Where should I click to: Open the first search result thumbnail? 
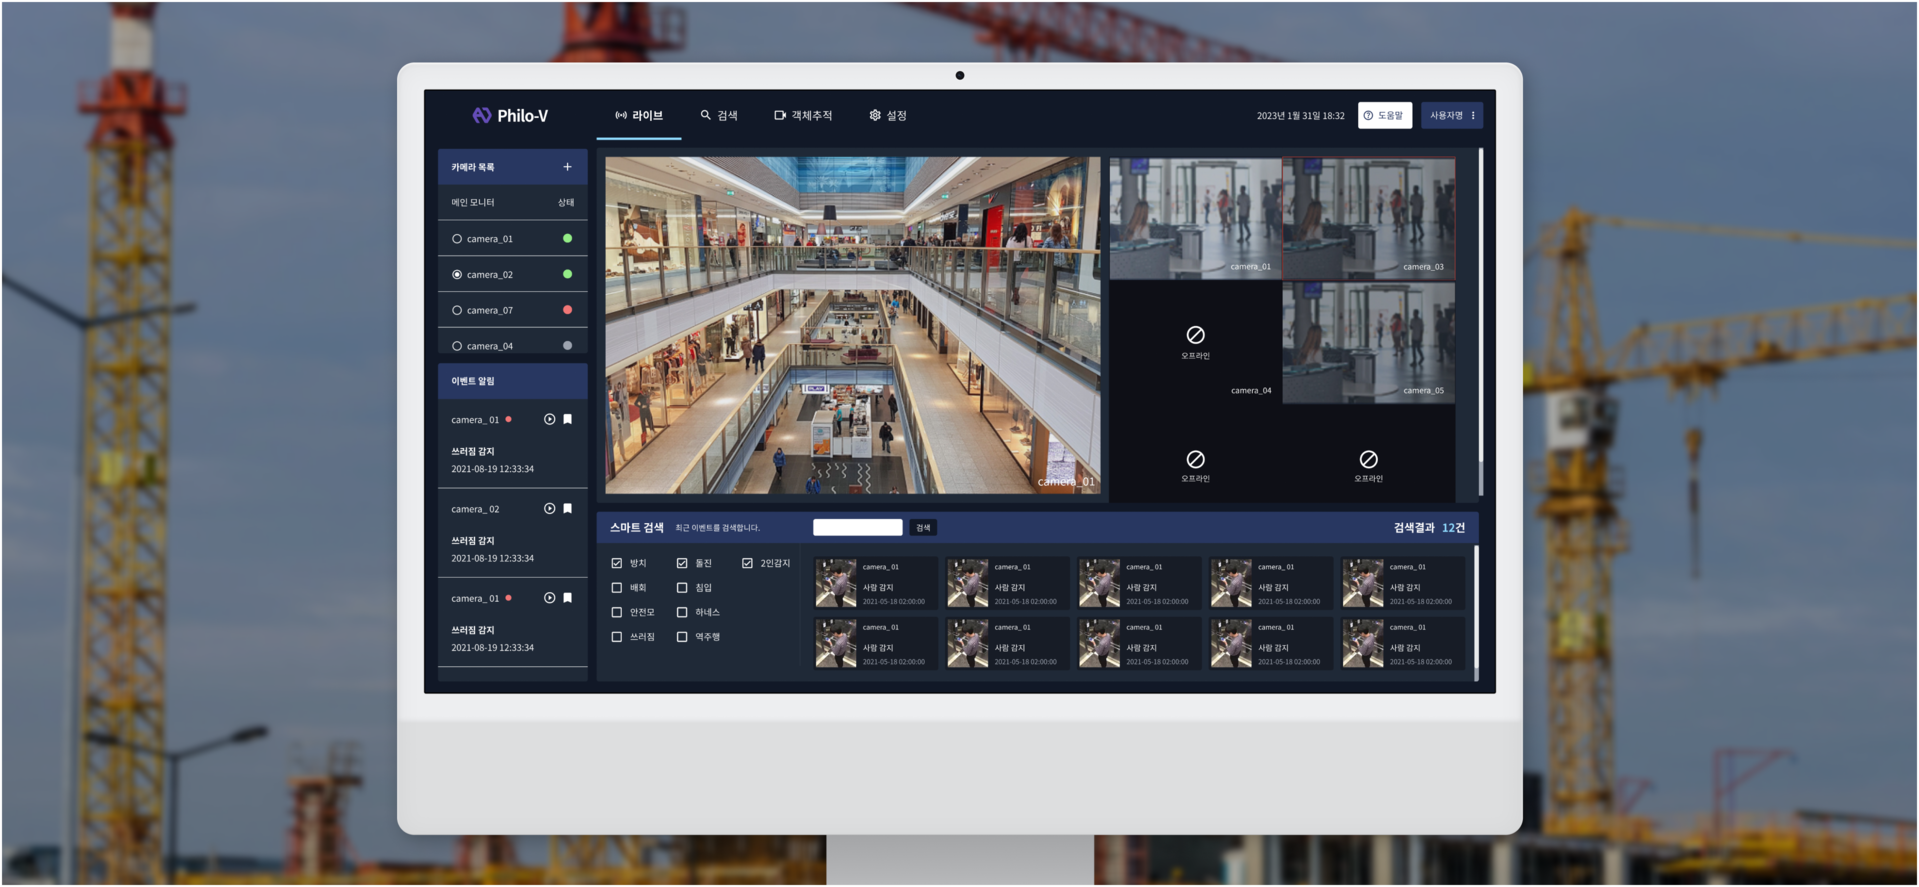(x=836, y=583)
